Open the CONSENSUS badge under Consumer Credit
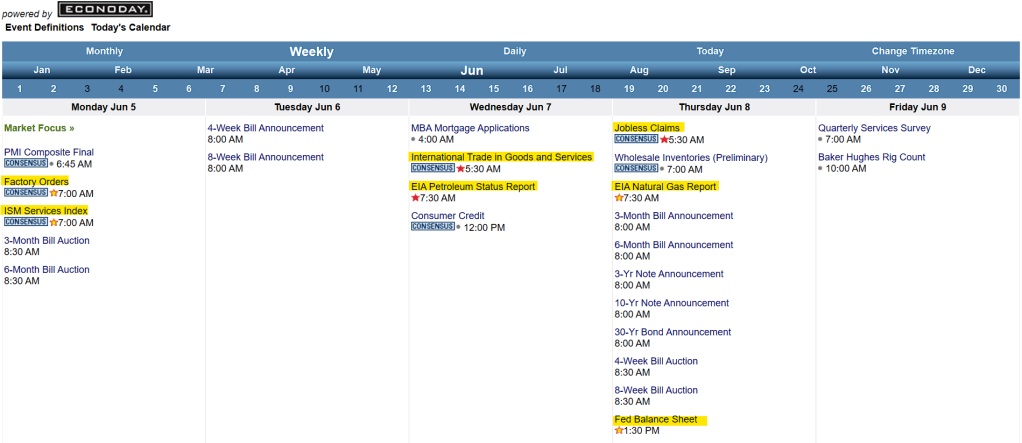 [432, 227]
